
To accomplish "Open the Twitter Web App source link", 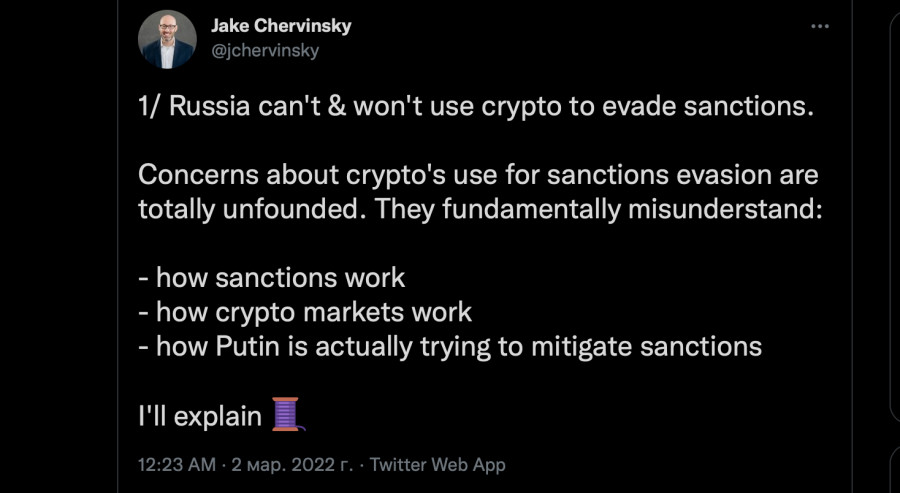I will (437, 464).
